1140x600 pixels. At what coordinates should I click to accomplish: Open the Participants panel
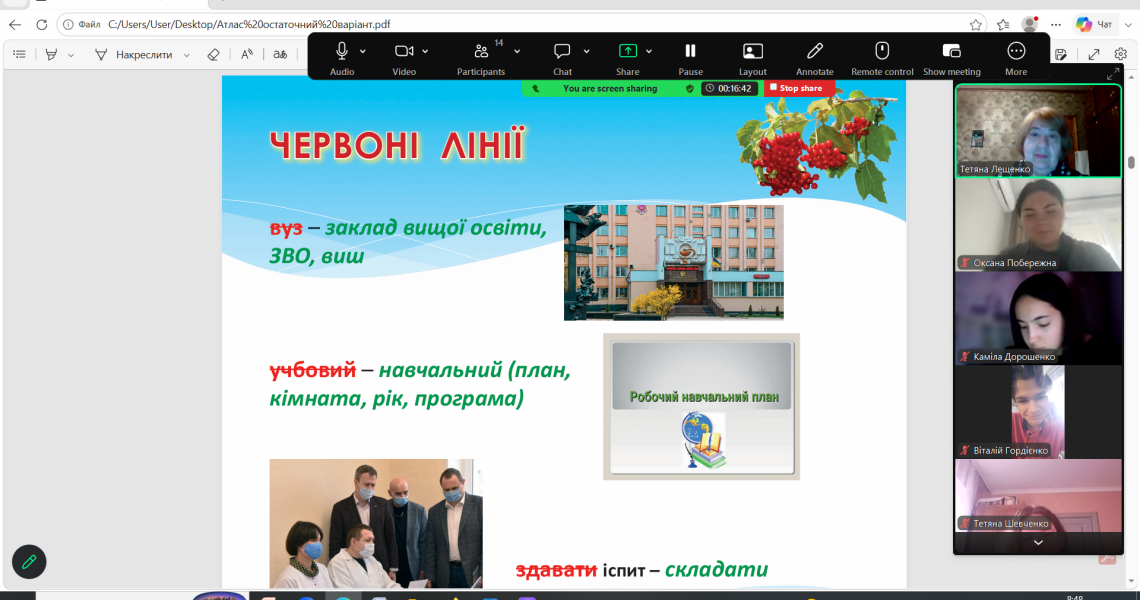[481, 58]
